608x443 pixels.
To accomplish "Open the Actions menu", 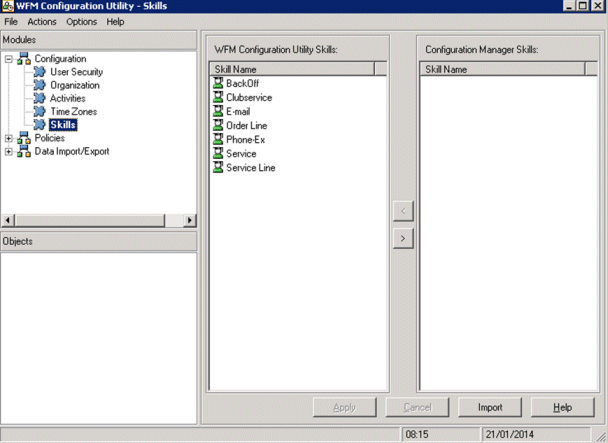I will tap(42, 22).
